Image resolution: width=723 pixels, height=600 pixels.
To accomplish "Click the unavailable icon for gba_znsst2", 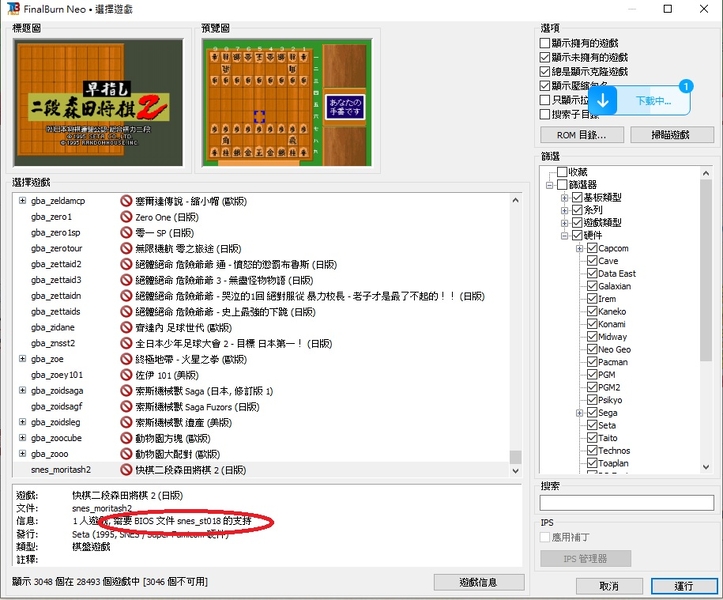I will 126,343.
